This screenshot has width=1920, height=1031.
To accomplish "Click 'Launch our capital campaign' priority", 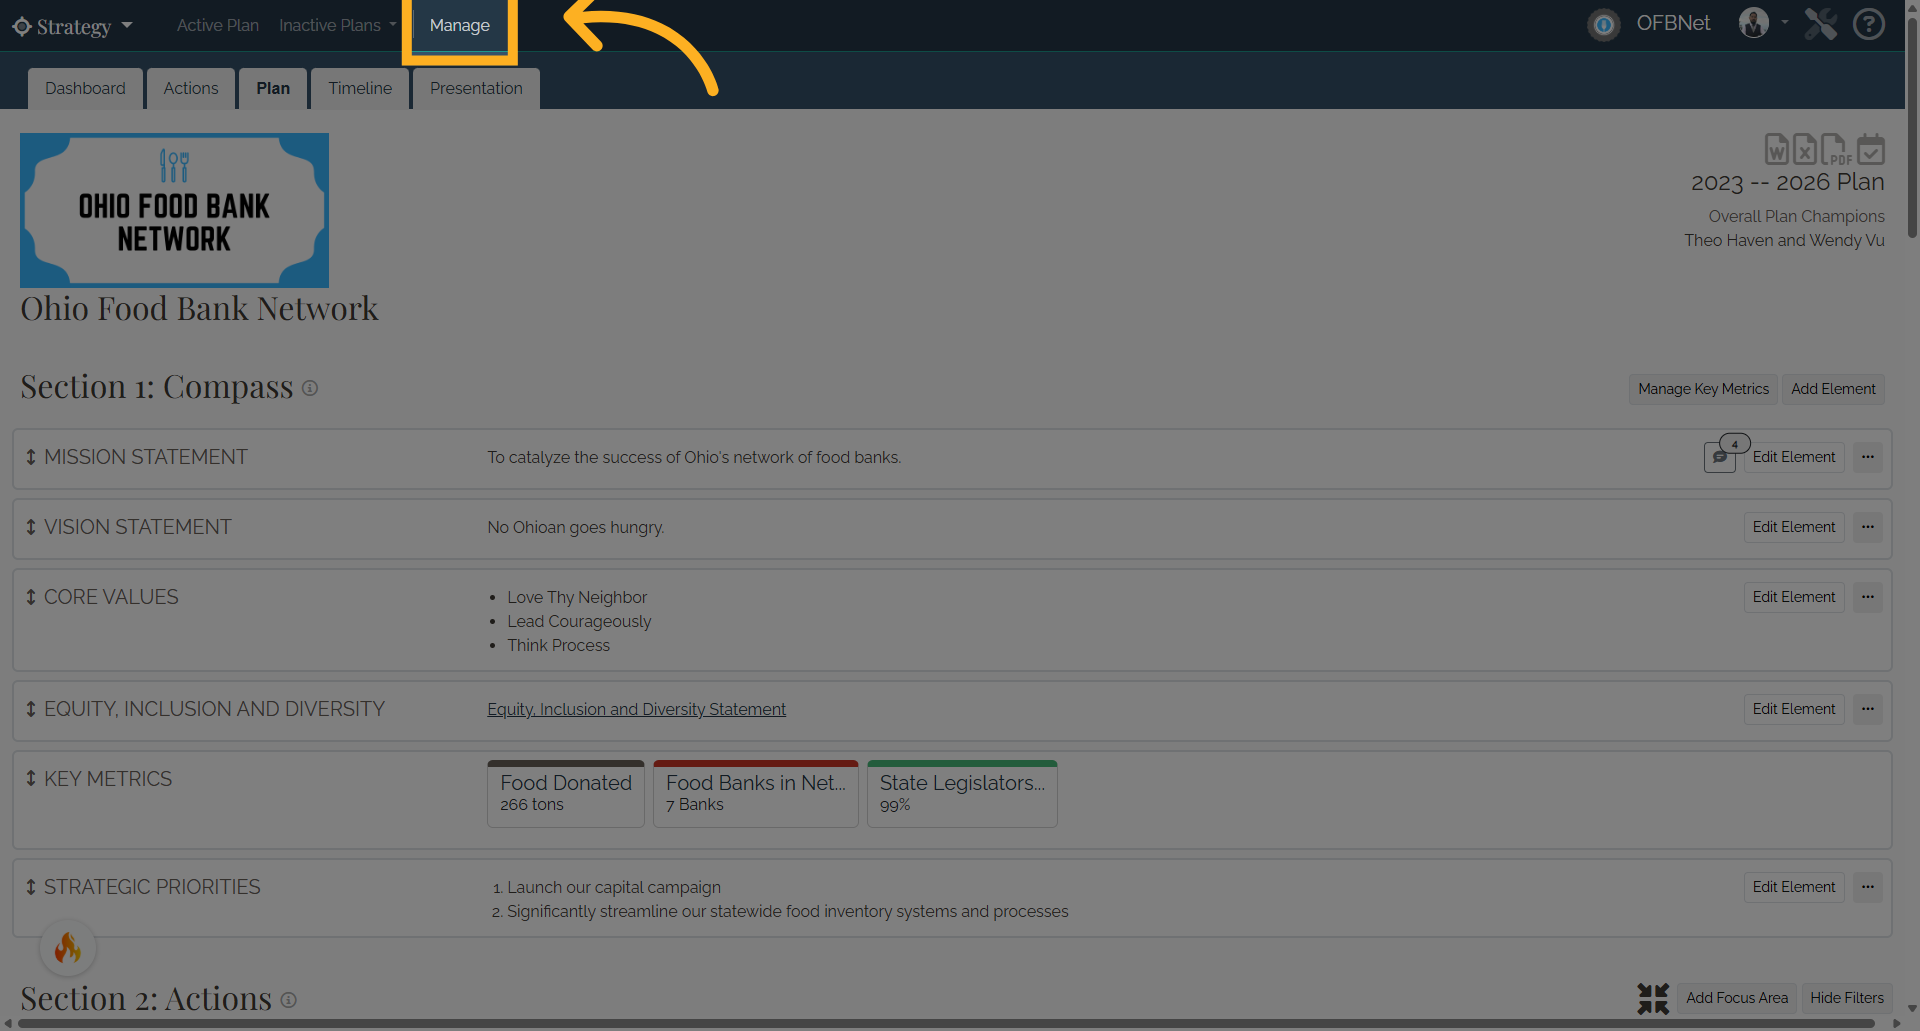I will click(613, 887).
